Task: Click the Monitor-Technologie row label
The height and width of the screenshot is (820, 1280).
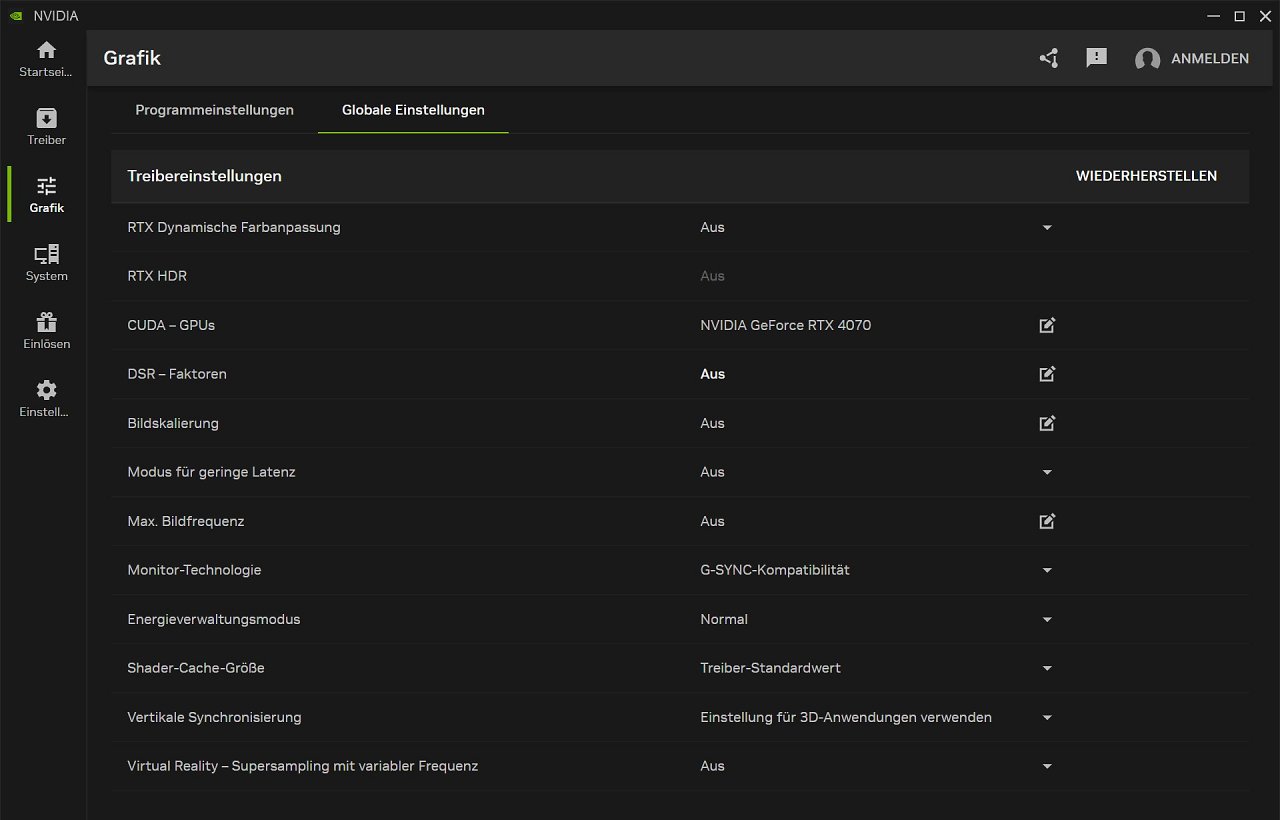Action: [194, 570]
